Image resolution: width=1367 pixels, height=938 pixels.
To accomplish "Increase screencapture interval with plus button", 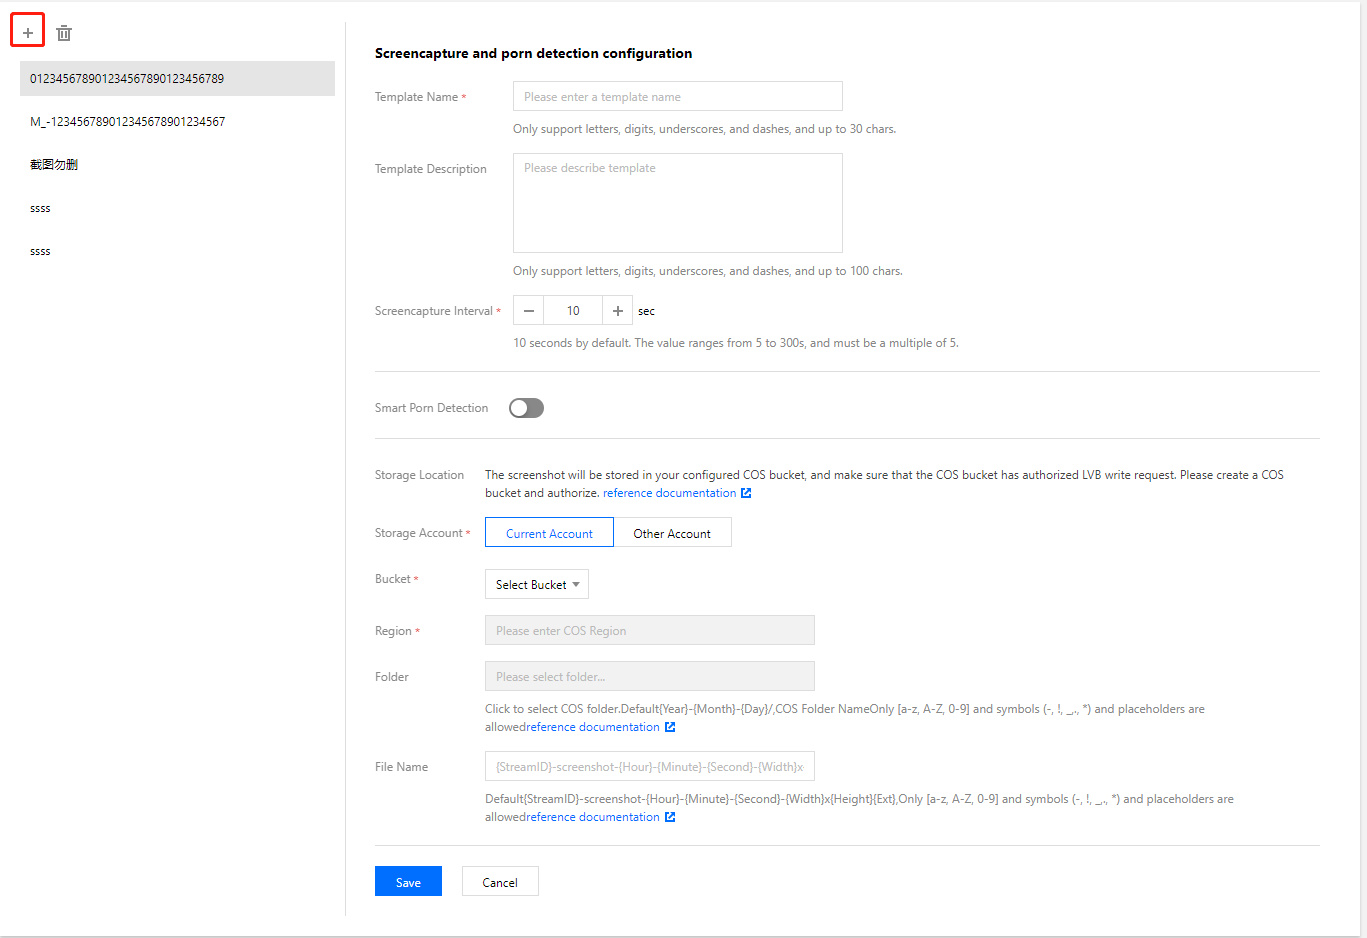I will [618, 310].
